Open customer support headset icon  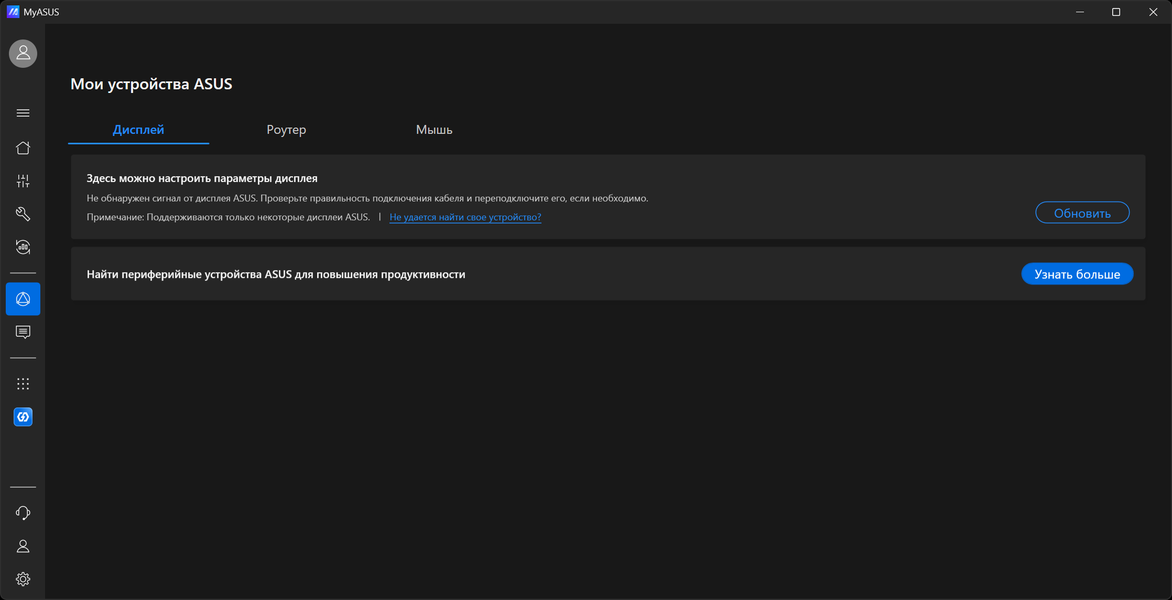[23, 513]
